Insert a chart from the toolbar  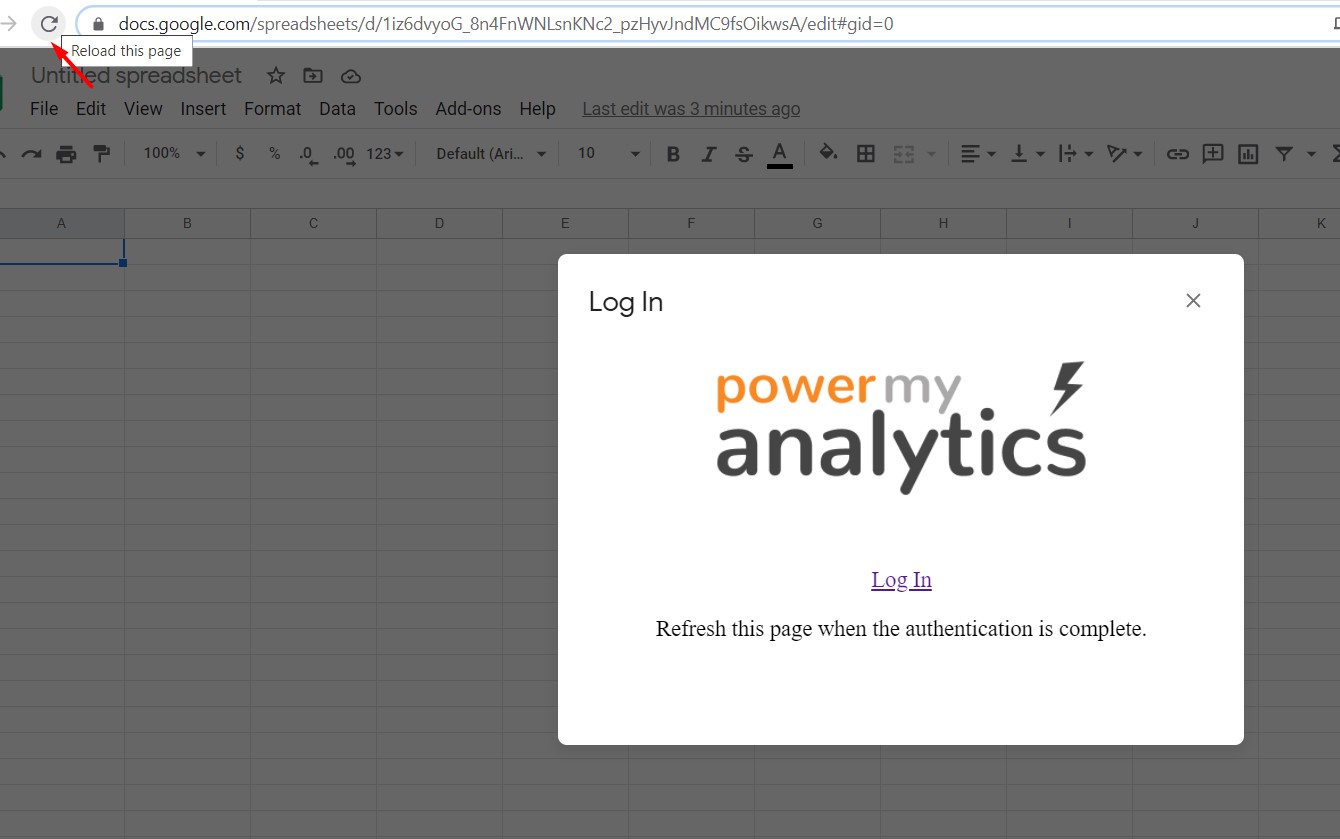click(1247, 153)
